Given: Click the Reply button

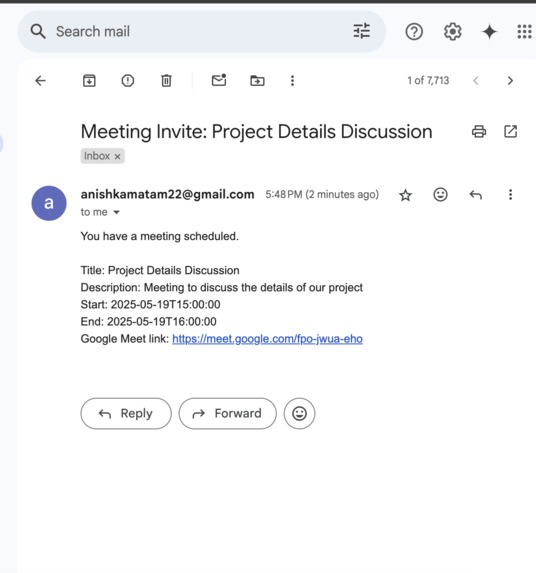Looking at the screenshot, I should click(x=126, y=413).
